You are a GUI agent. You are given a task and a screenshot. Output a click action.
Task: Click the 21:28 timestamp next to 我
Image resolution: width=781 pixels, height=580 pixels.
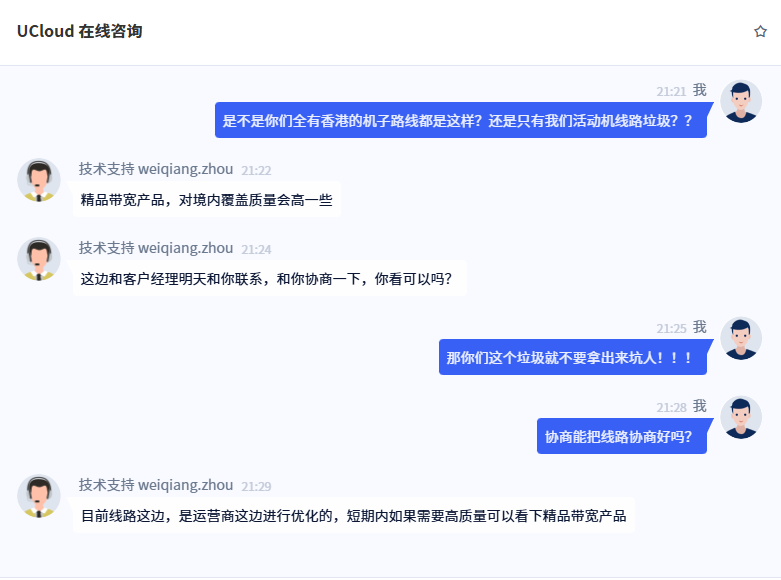pyautogui.click(x=671, y=408)
